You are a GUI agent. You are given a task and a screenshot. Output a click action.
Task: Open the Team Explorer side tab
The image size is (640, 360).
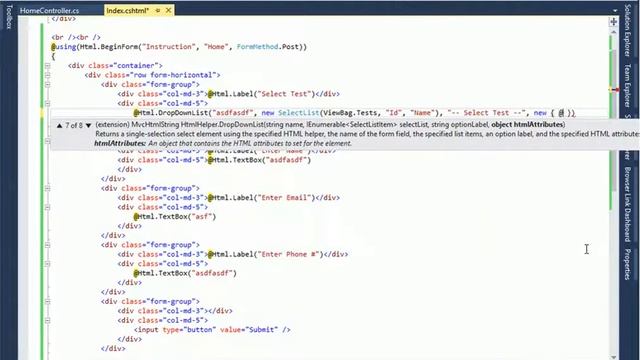point(628,85)
